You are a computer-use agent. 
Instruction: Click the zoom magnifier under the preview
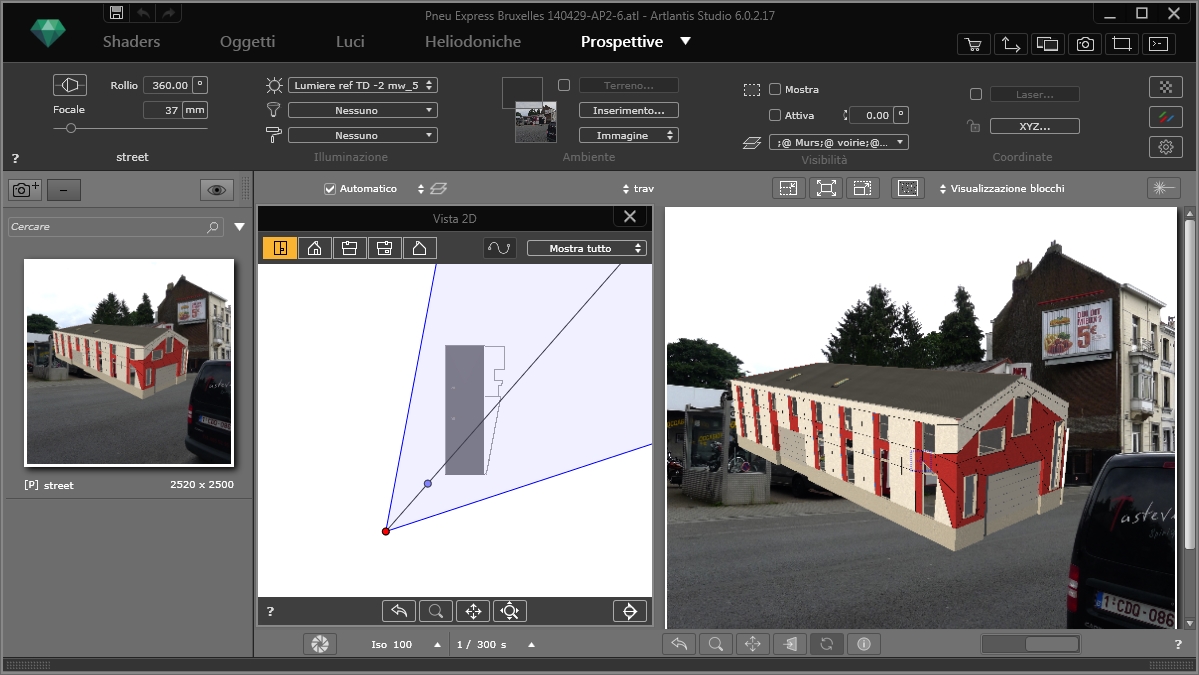[716, 644]
